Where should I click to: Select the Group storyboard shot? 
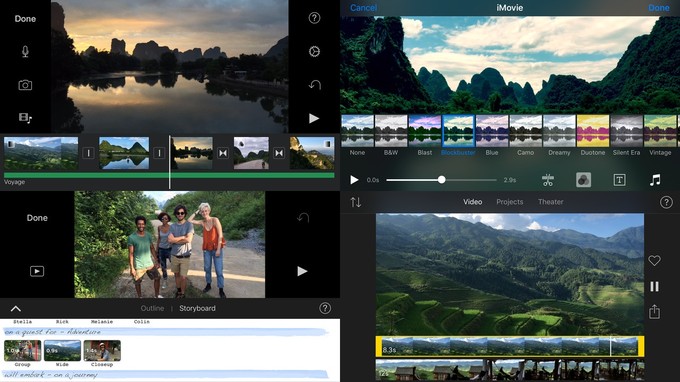tap(23, 351)
